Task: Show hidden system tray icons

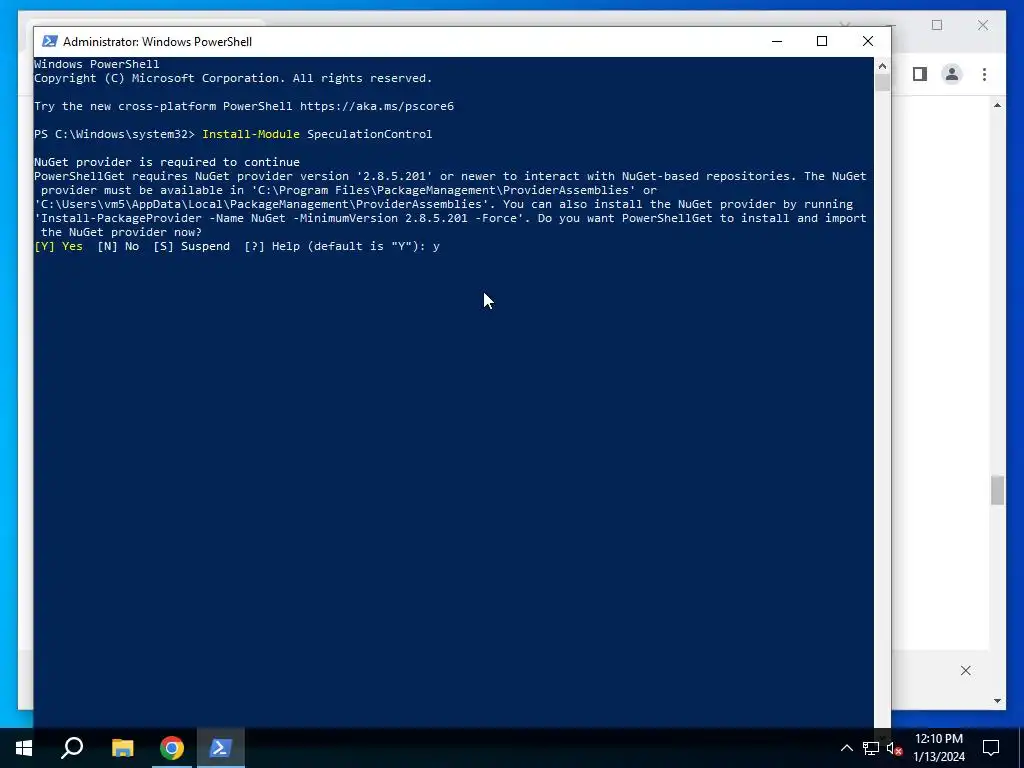Action: tap(846, 748)
